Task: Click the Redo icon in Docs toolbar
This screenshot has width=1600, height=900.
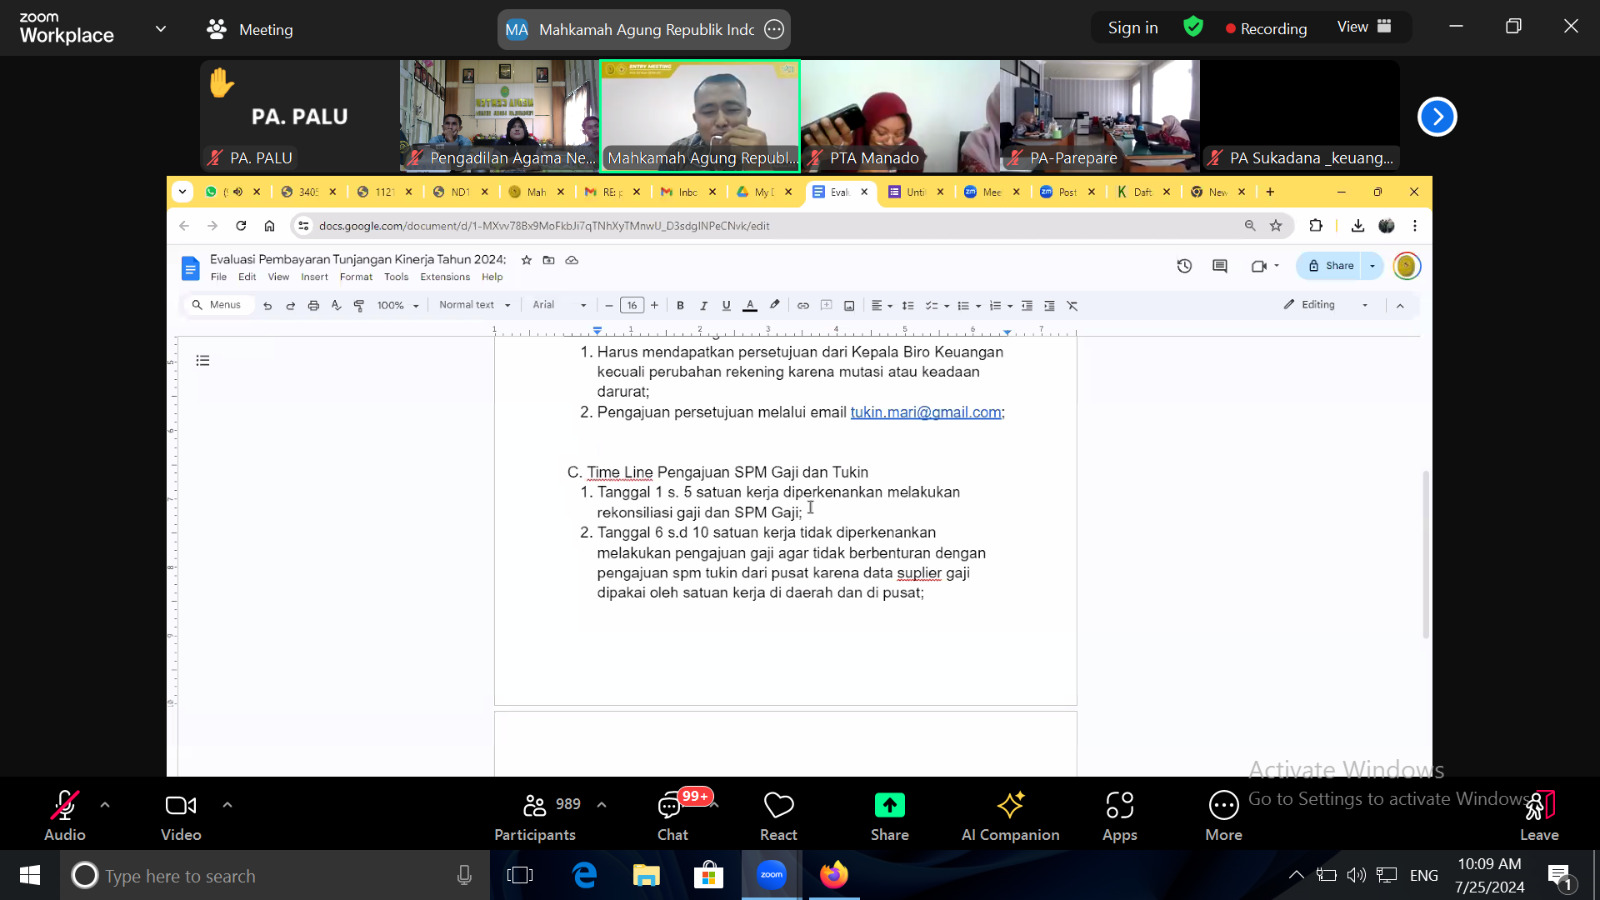Action: (290, 306)
